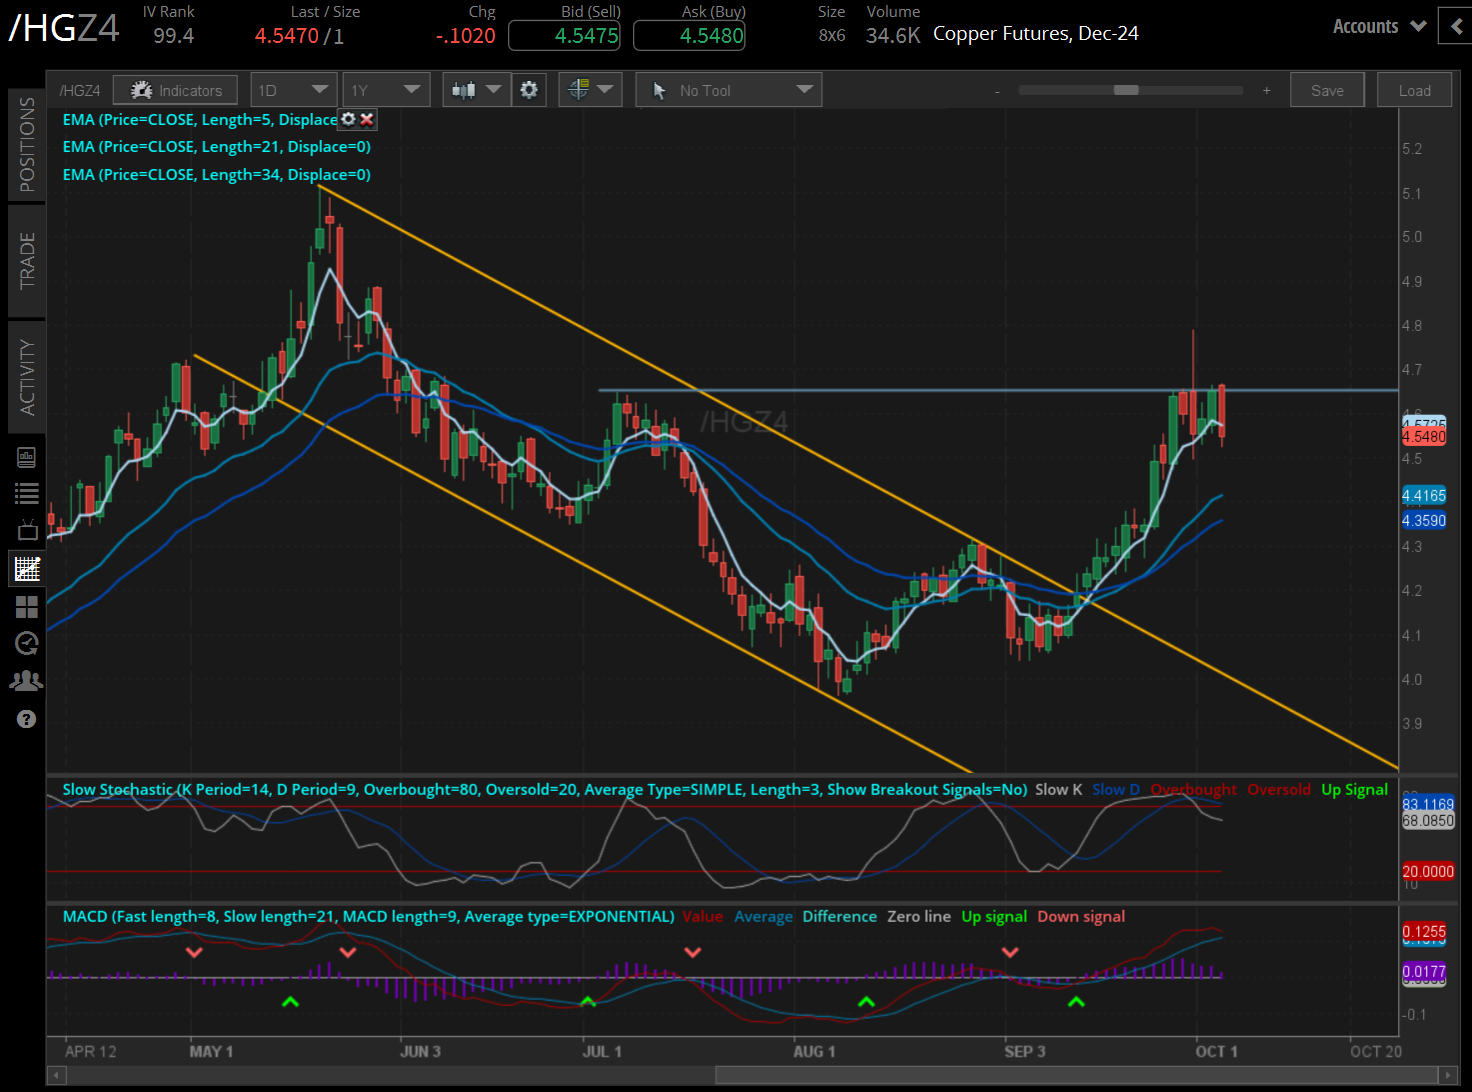This screenshot has width=1472, height=1092.
Task: Click the chart zoom slider handle
Action: coord(1126,90)
